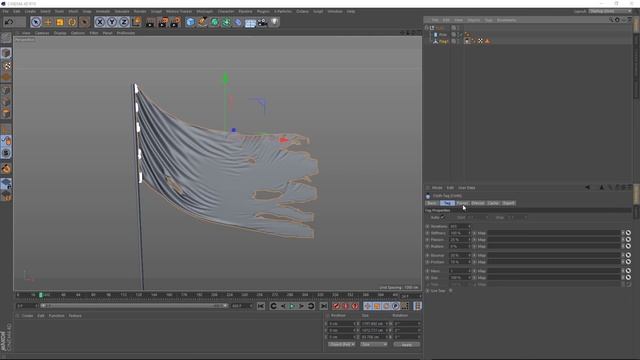This screenshot has height=360, width=640.
Task: Click Stiffness map picker circle button
Action: (x=628, y=233)
